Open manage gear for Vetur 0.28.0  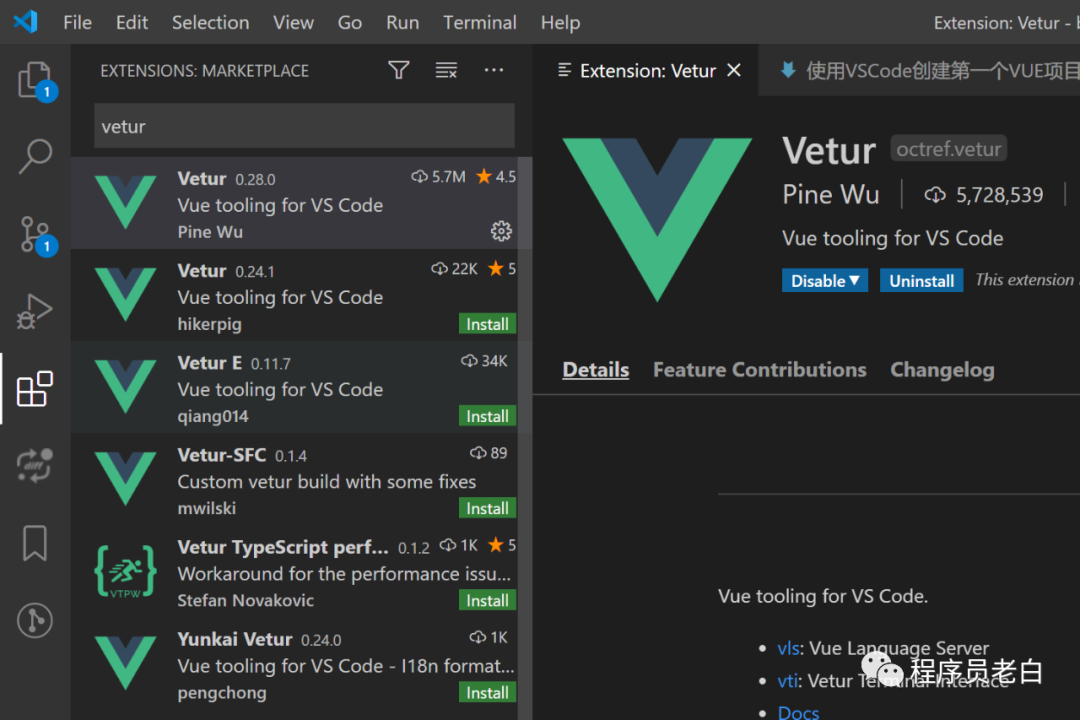click(x=501, y=231)
